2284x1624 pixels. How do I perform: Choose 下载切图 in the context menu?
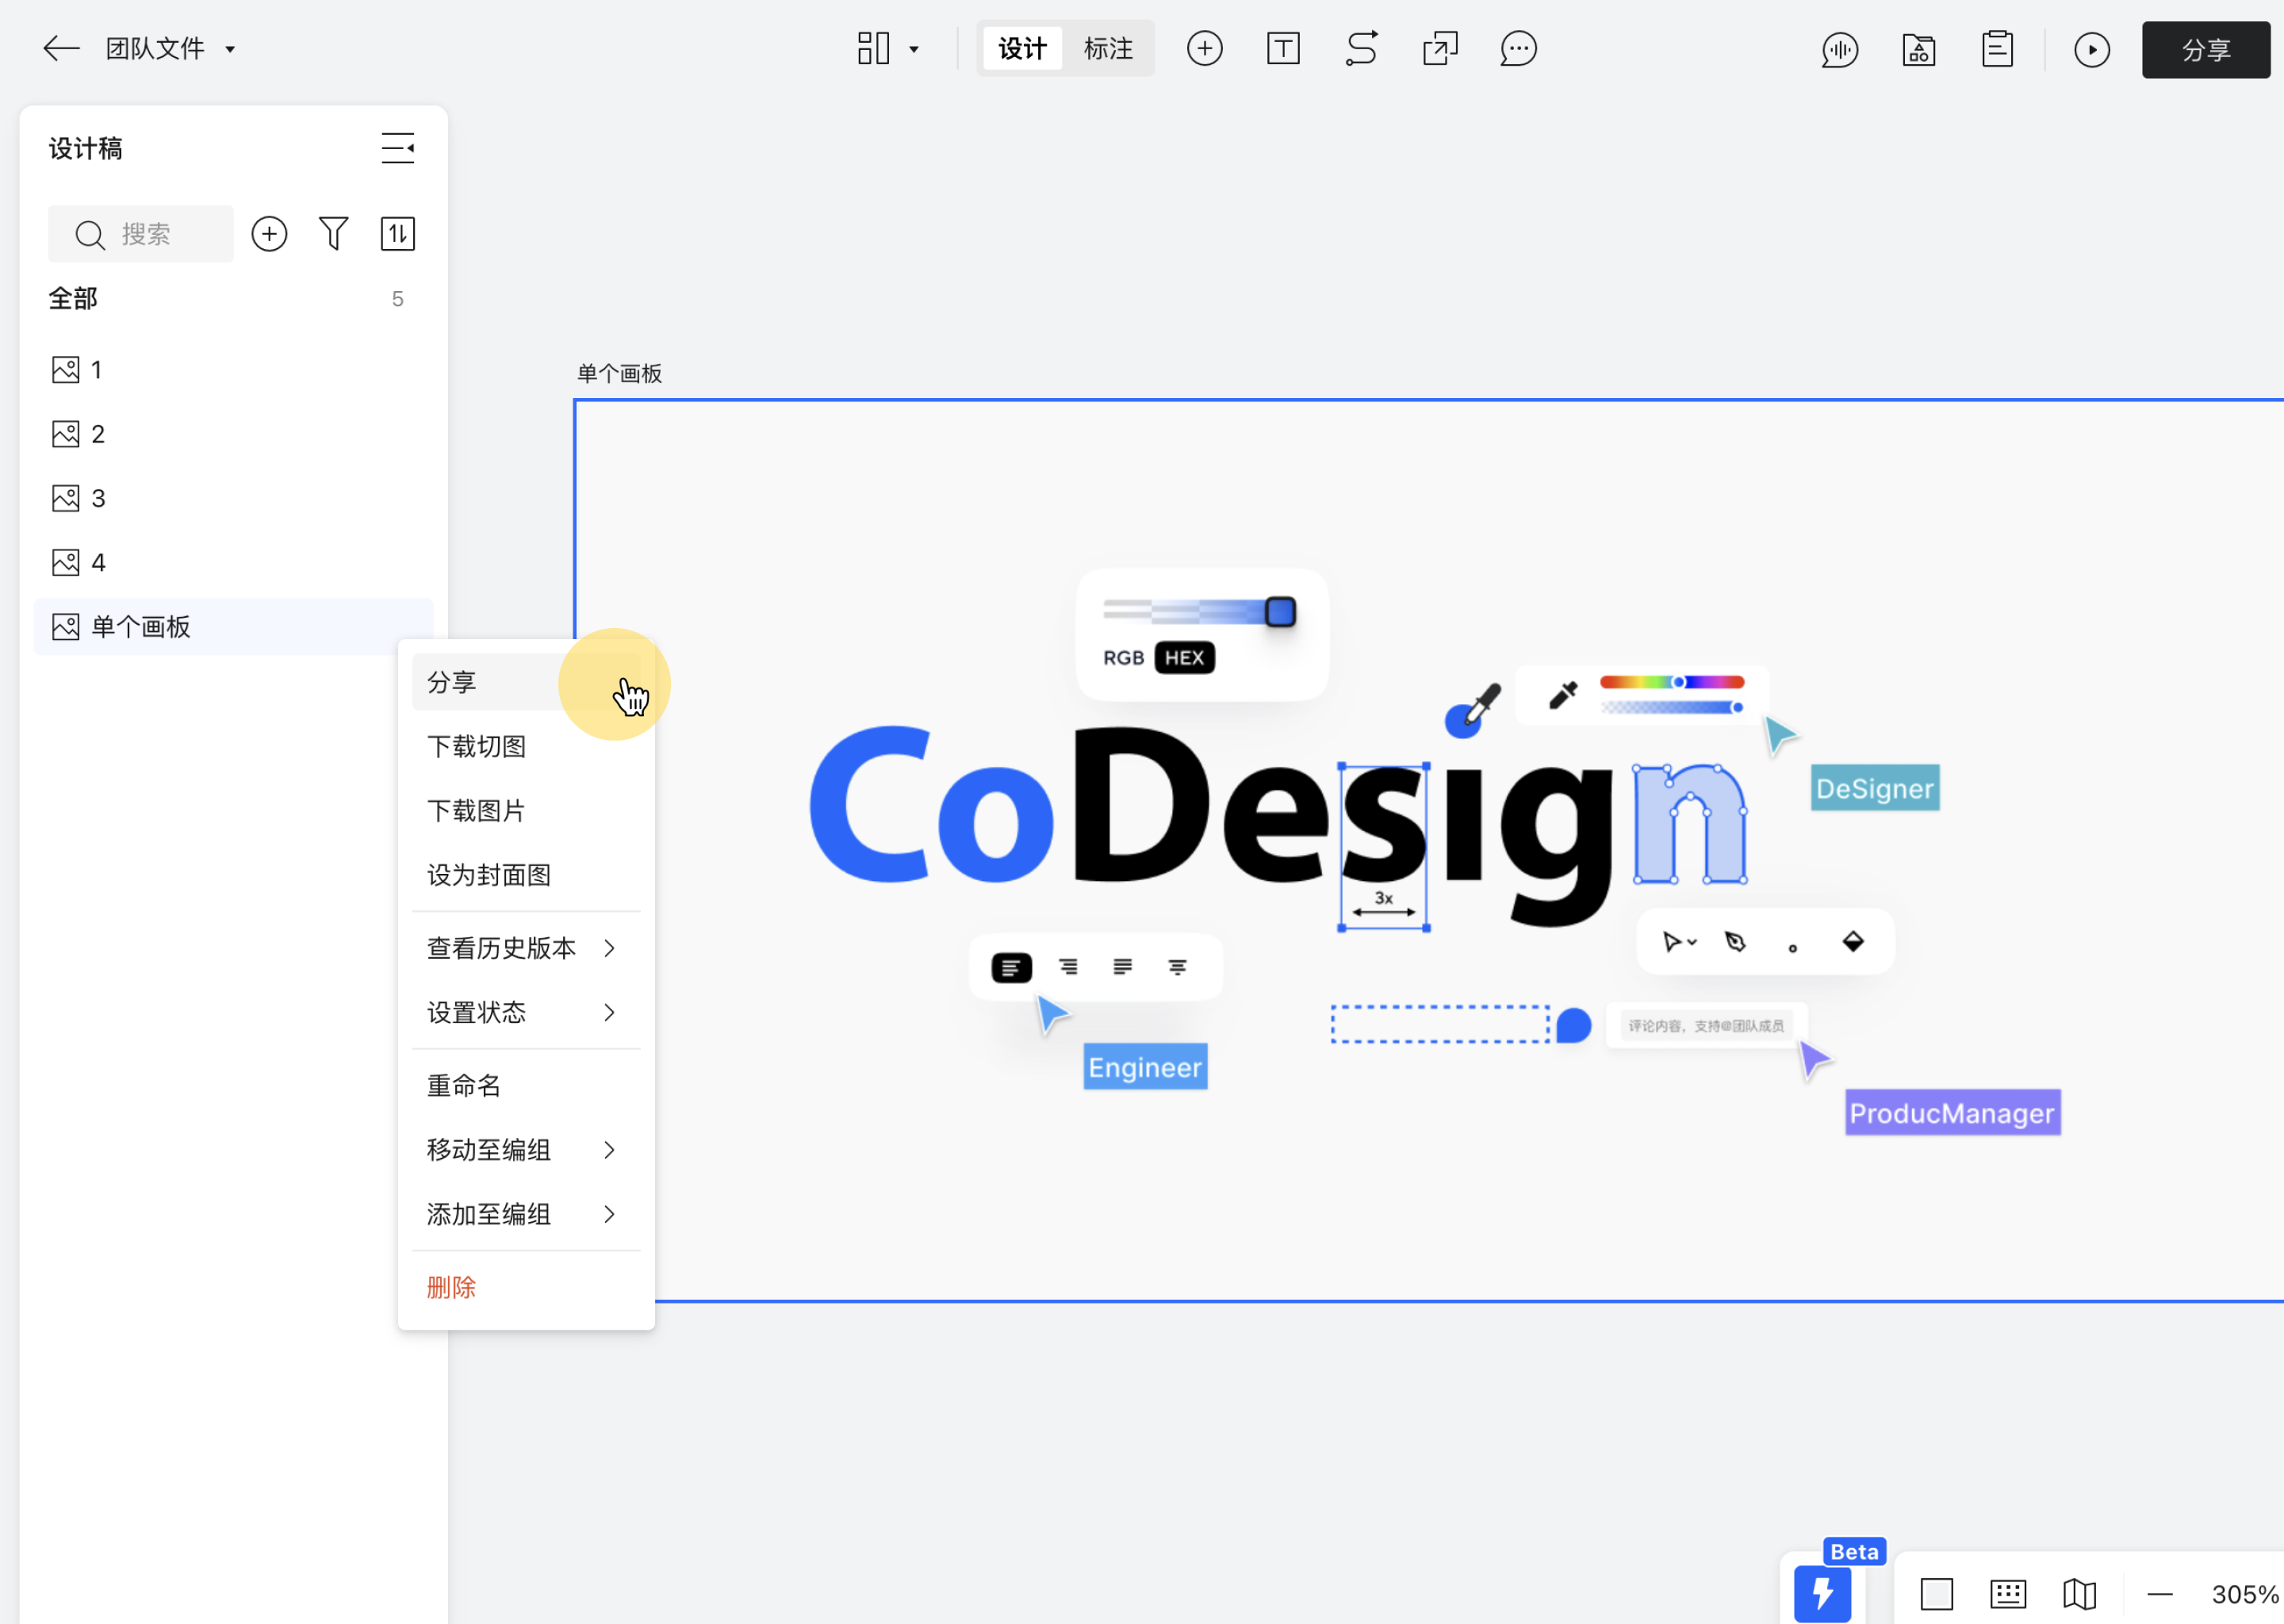coord(526,746)
